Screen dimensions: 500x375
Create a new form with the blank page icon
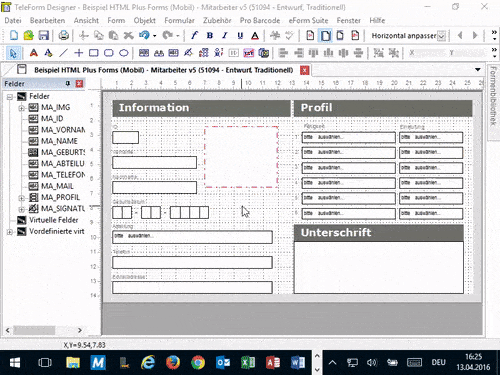click(14, 35)
